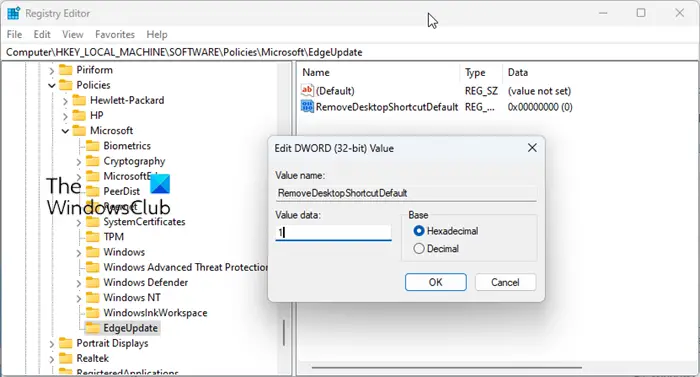Screen dimensions: 700x377
Task: Confirm the DWORD edit with OK
Action: (436, 282)
